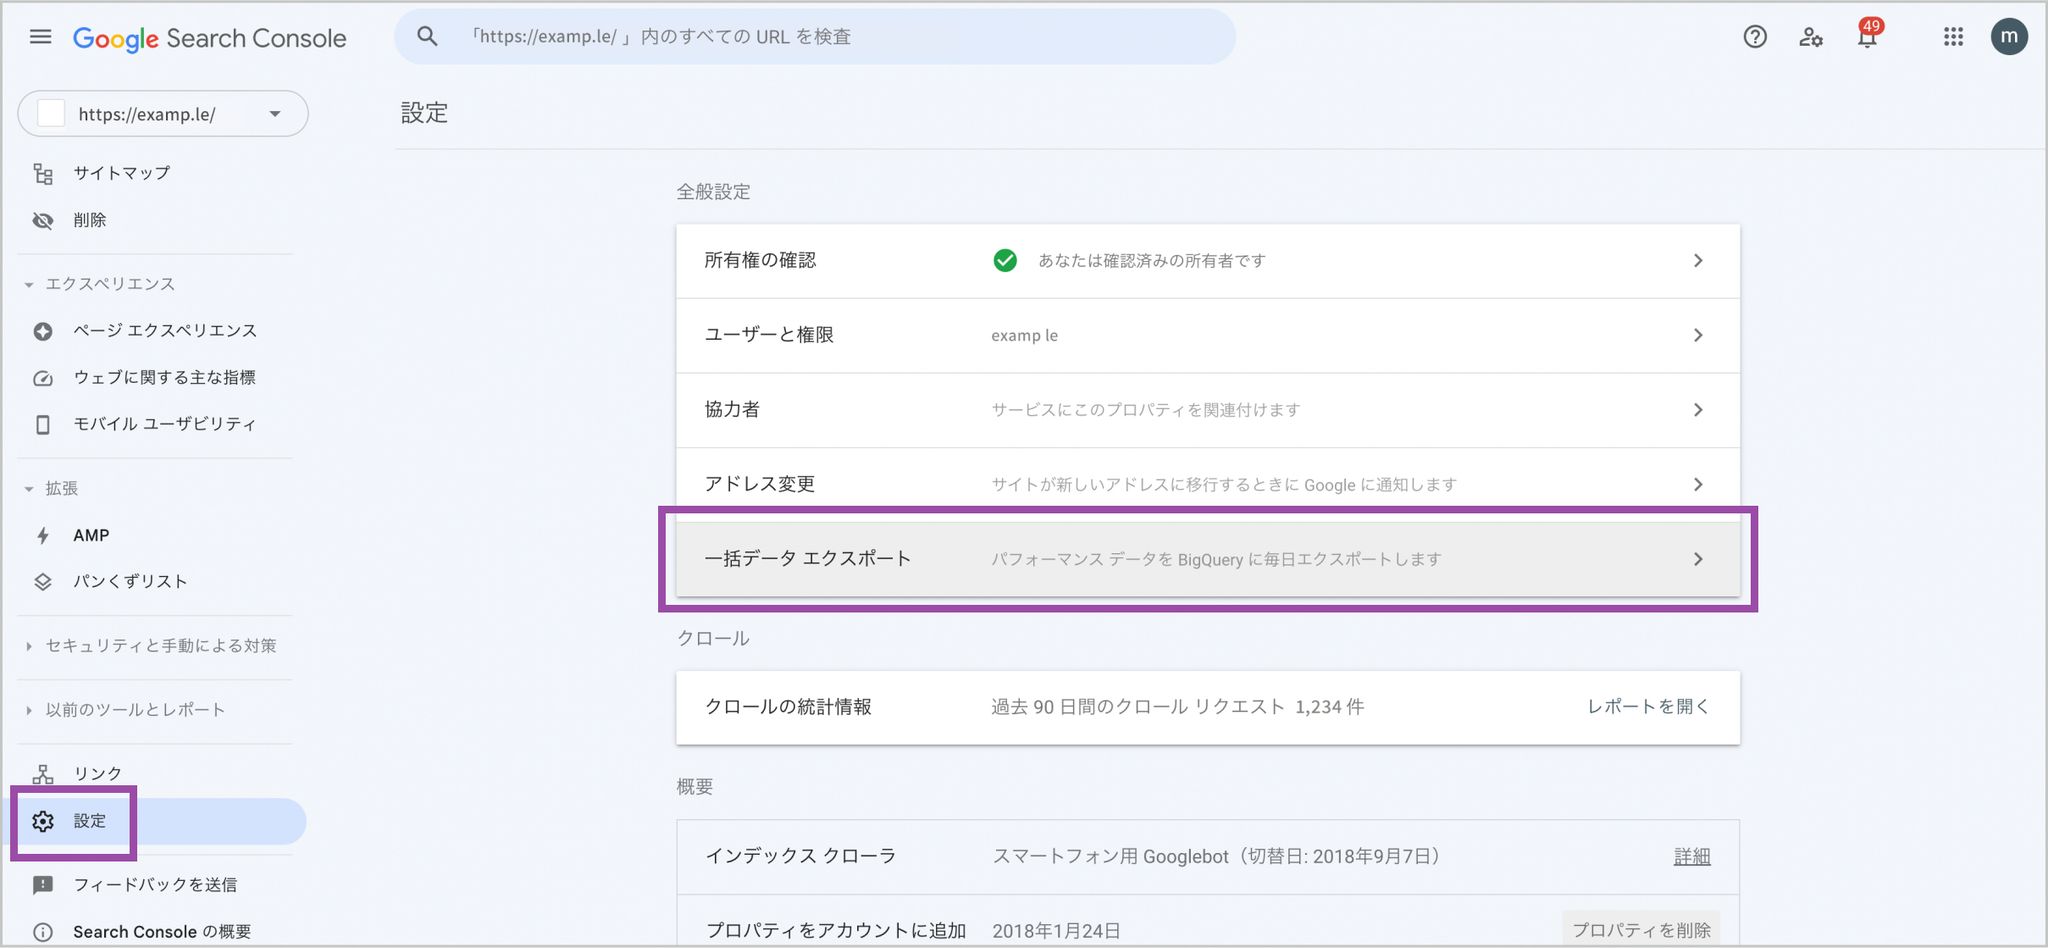The image size is (2048, 948).
Task: Open the https://examp.le/ property selector
Action: point(163,114)
